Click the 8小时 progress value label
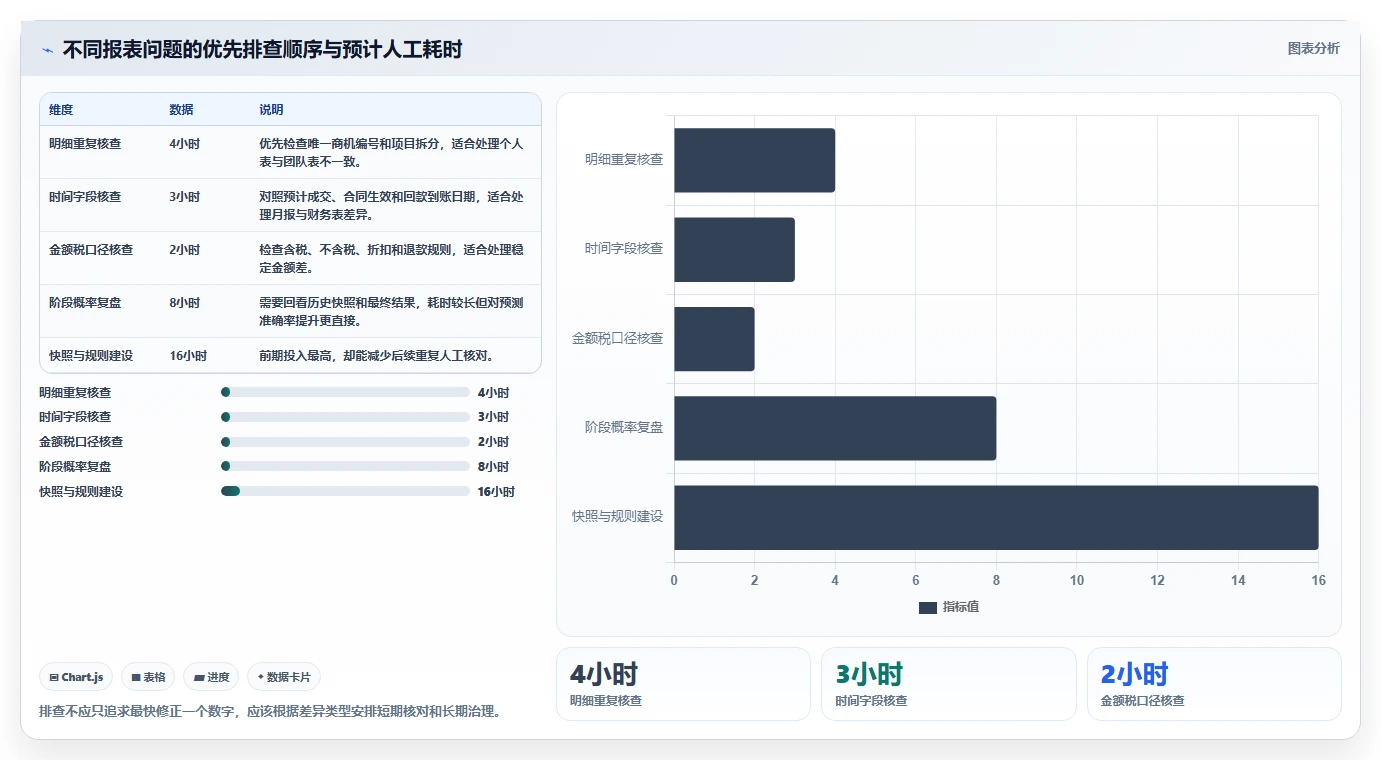This screenshot has width=1381, height=760. point(493,467)
